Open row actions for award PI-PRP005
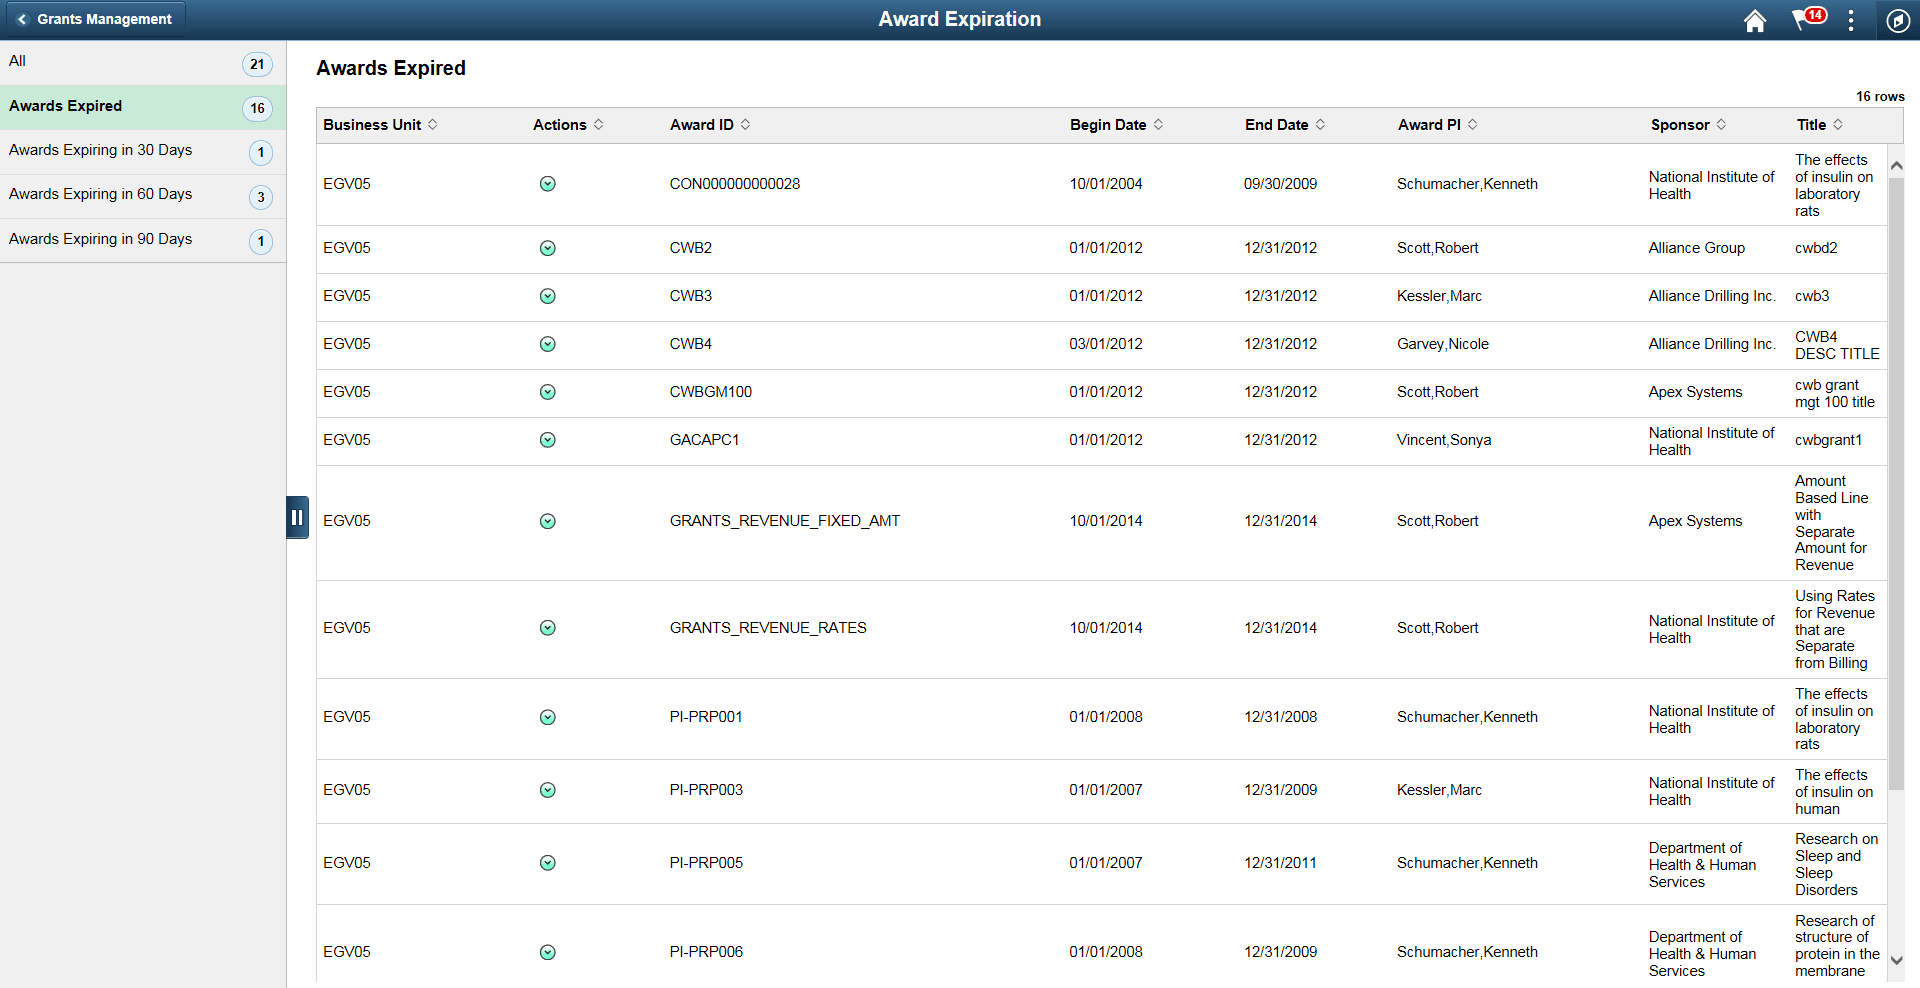Image resolution: width=1920 pixels, height=988 pixels. [548, 863]
